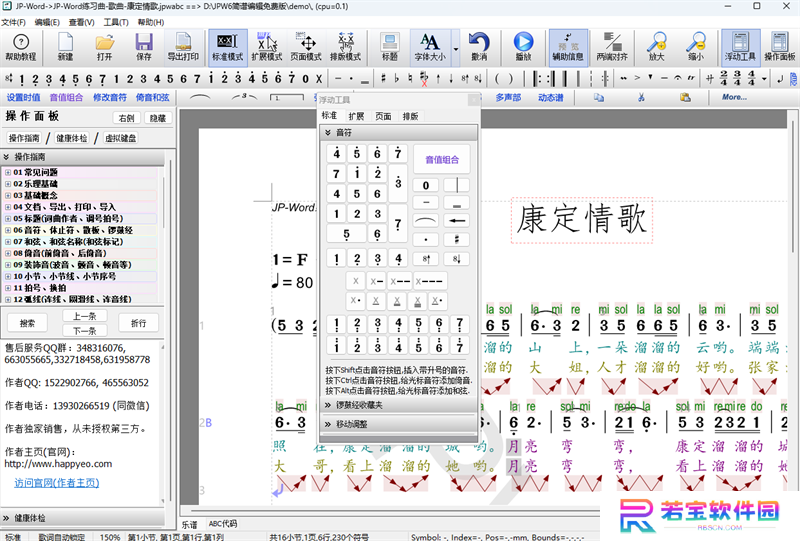The height and width of the screenshot is (541, 800).
Task: Toggle 两端对齐 justify alignment
Action: [612, 47]
